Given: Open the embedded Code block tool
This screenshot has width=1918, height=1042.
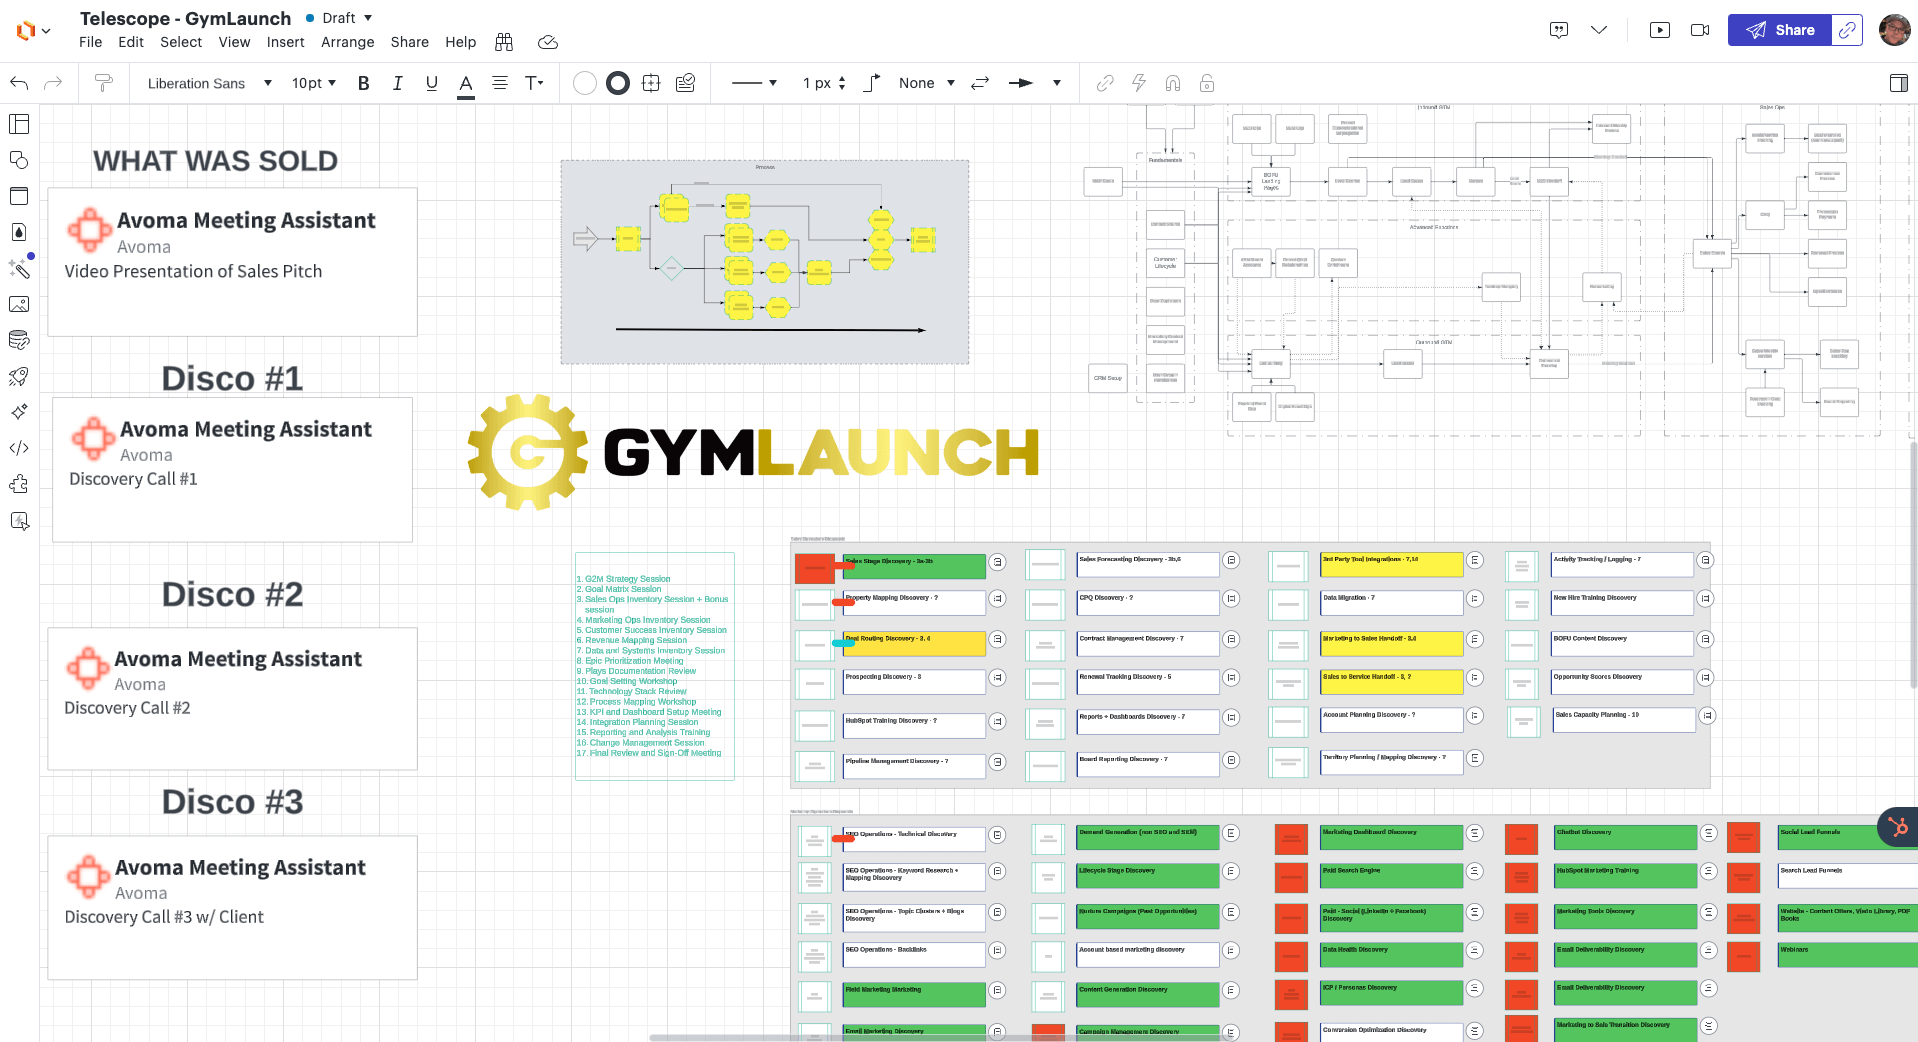Looking at the screenshot, I should click(19, 448).
